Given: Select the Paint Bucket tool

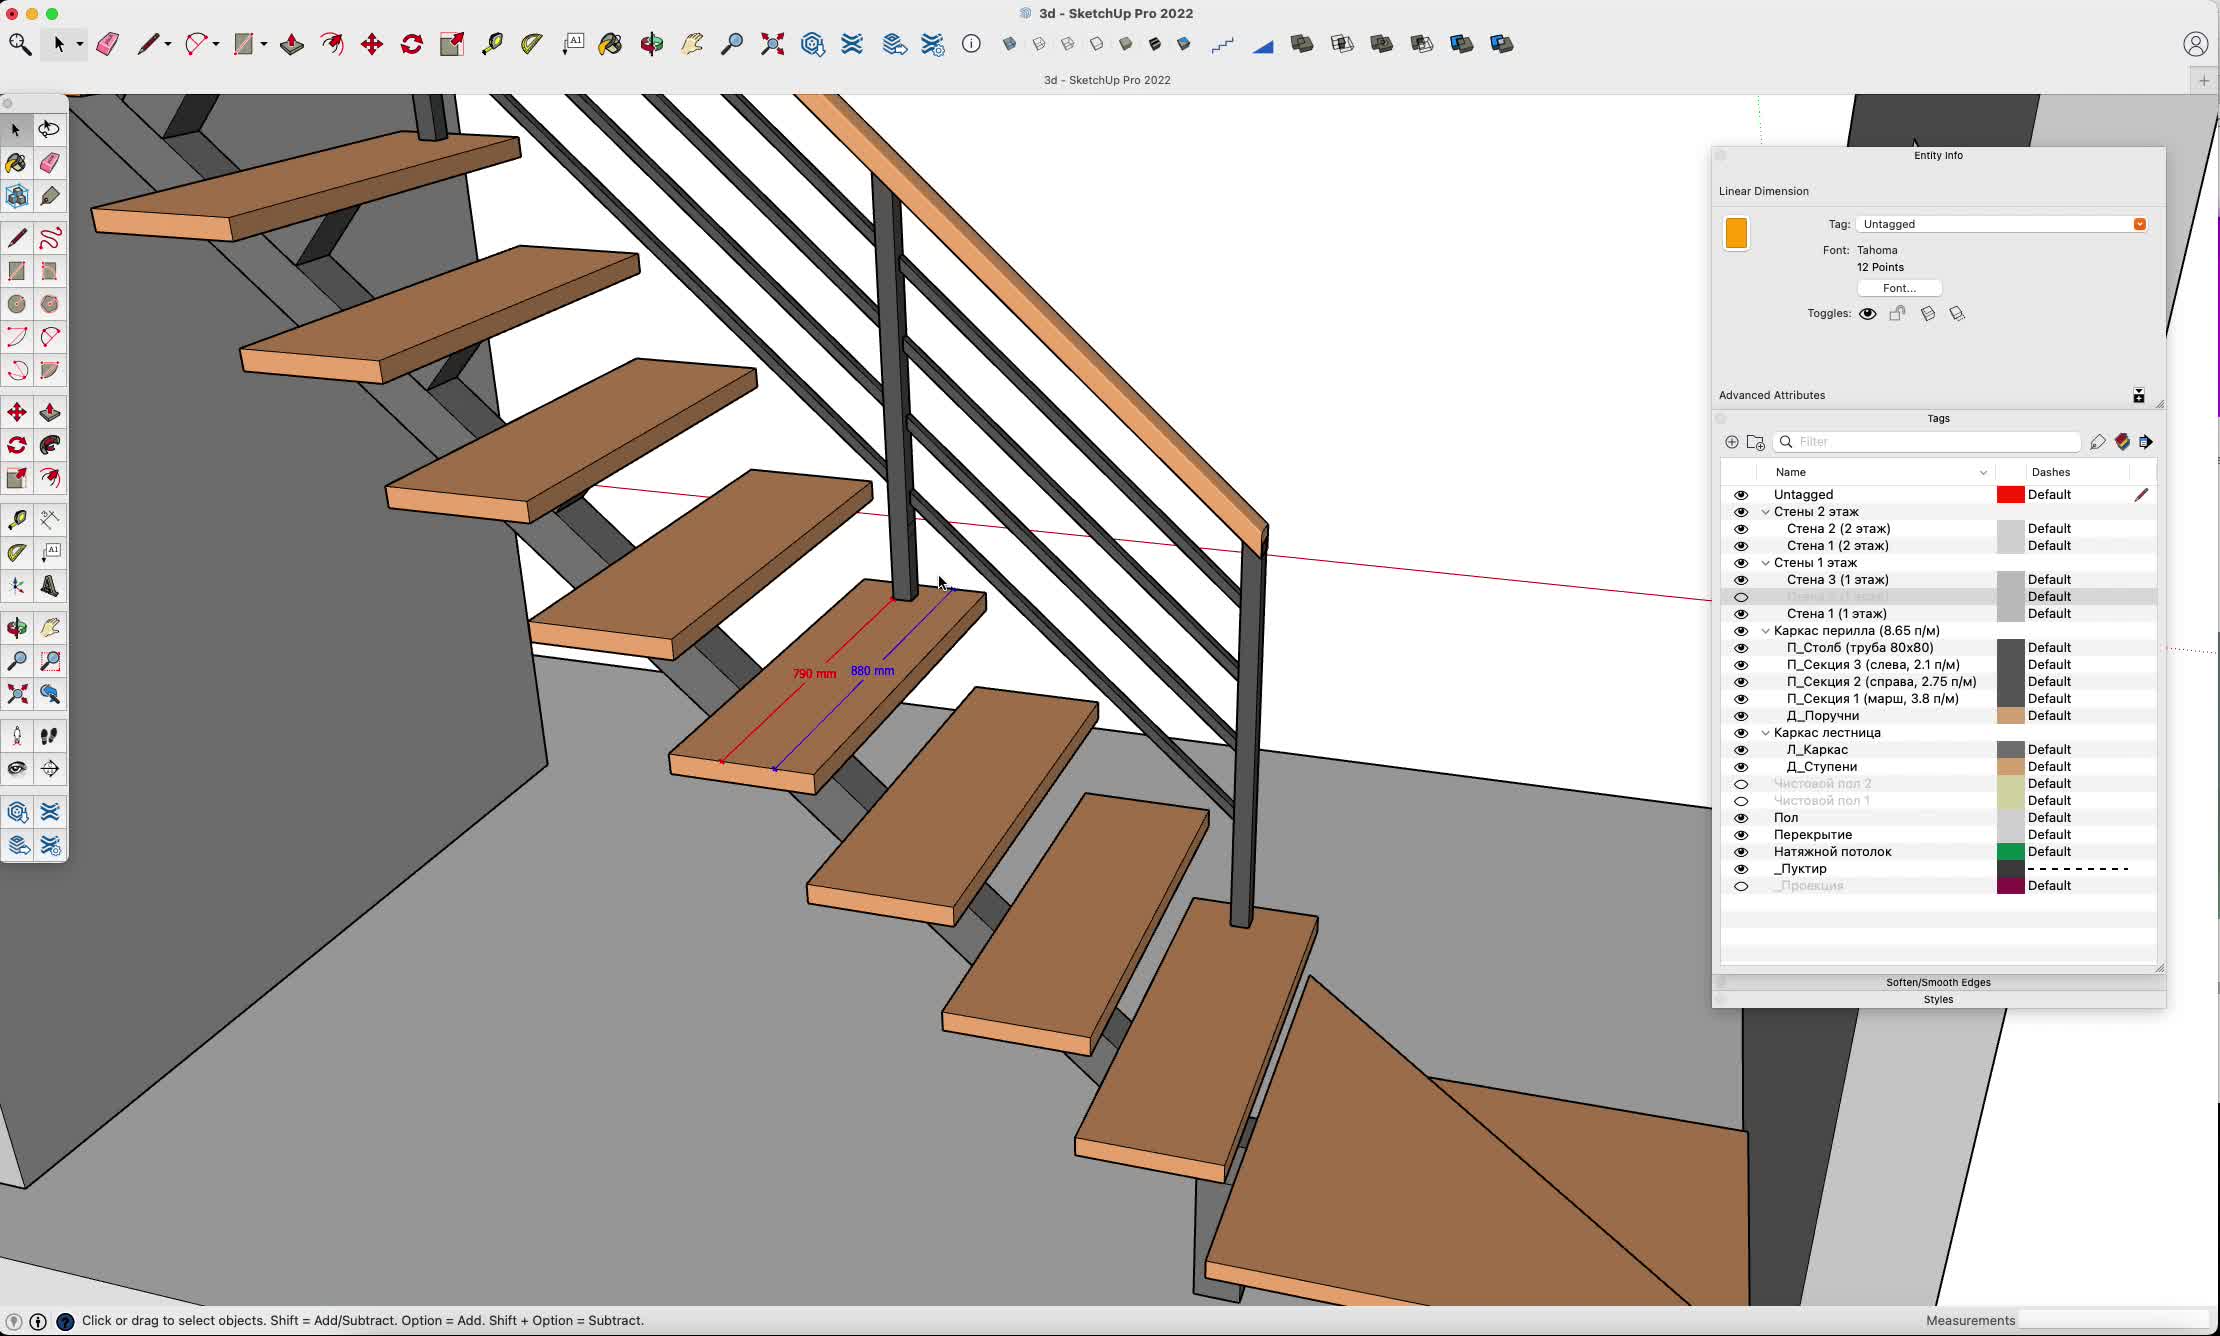Looking at the screenshot, I should (x=16, y=162).
